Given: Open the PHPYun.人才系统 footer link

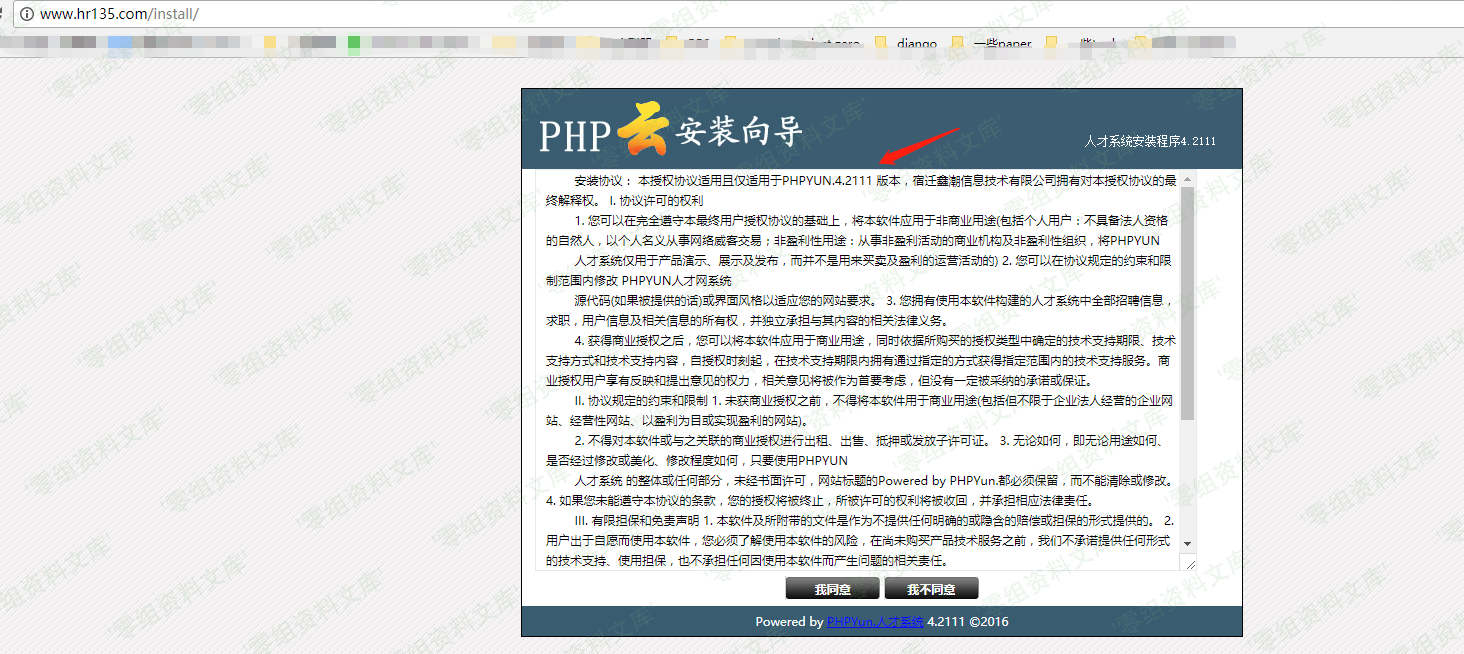Looking at the screenshot, I should tap(875, 622).
